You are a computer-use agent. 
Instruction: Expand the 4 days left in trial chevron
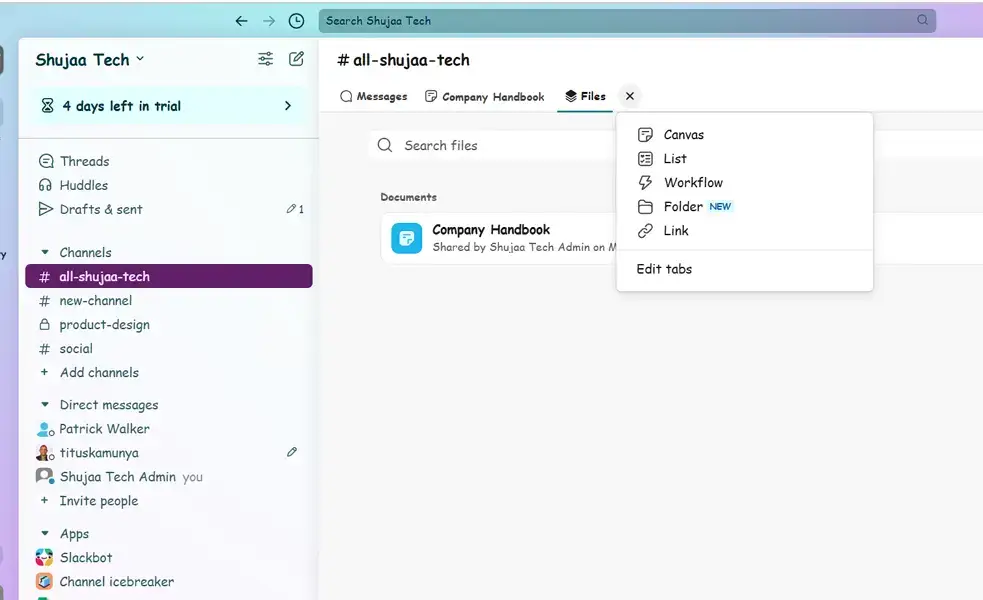tap(288, 106)
